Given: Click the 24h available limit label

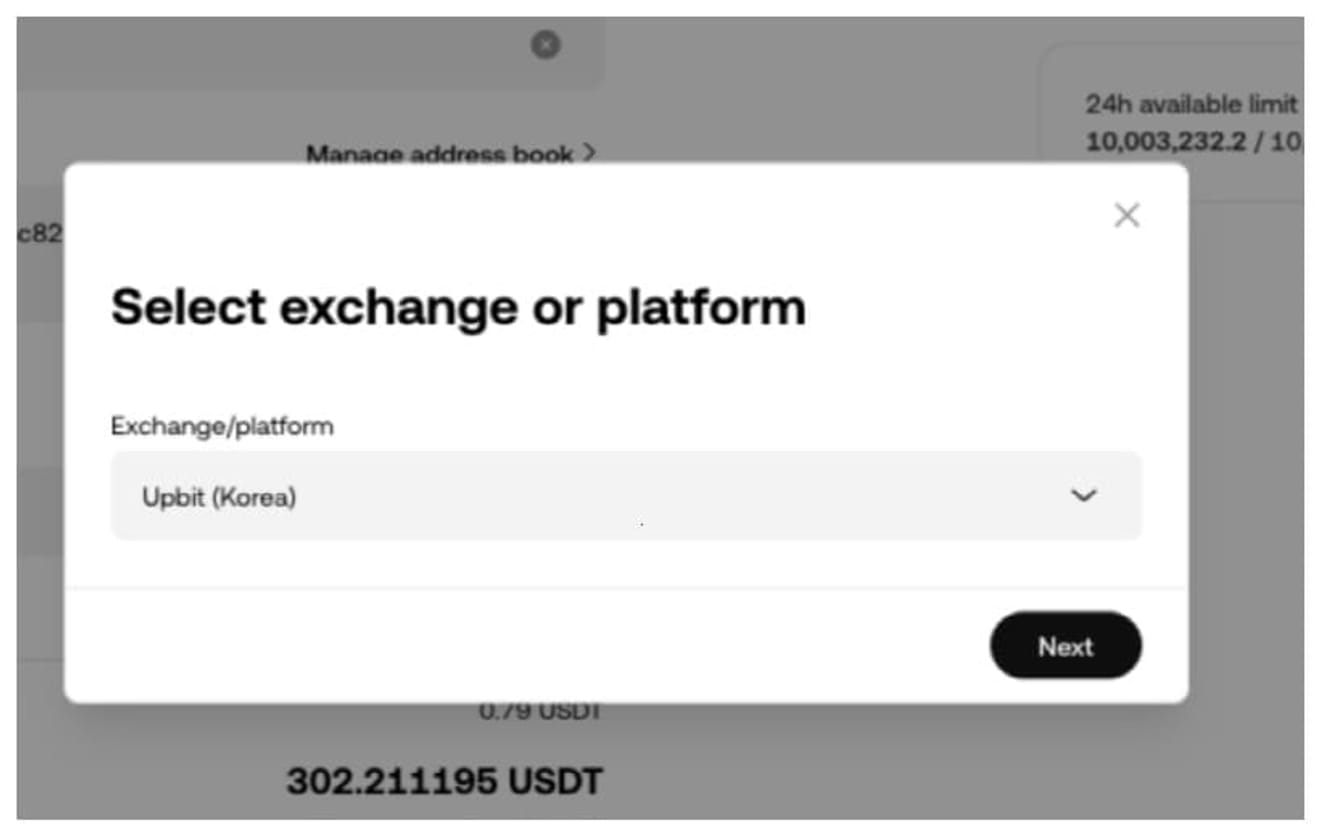Looking at the screenshot, I should click(1190, 104).
